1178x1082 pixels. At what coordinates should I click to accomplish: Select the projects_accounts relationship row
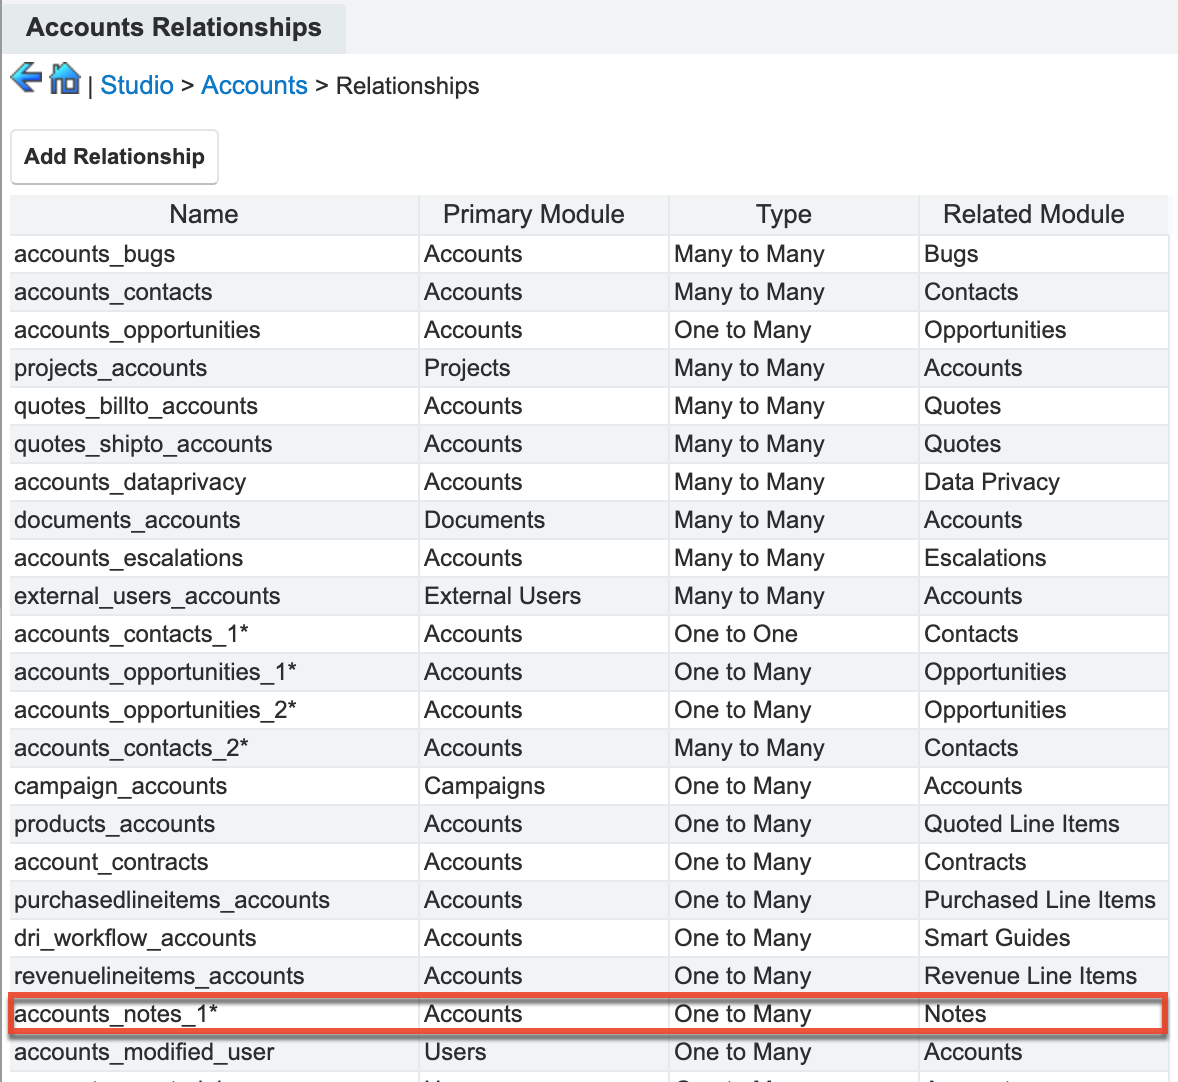tap(110, 369)
